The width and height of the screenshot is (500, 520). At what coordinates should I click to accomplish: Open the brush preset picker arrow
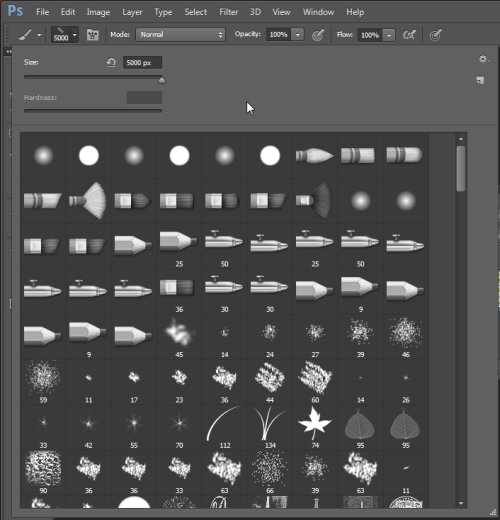tap(75, 35)
